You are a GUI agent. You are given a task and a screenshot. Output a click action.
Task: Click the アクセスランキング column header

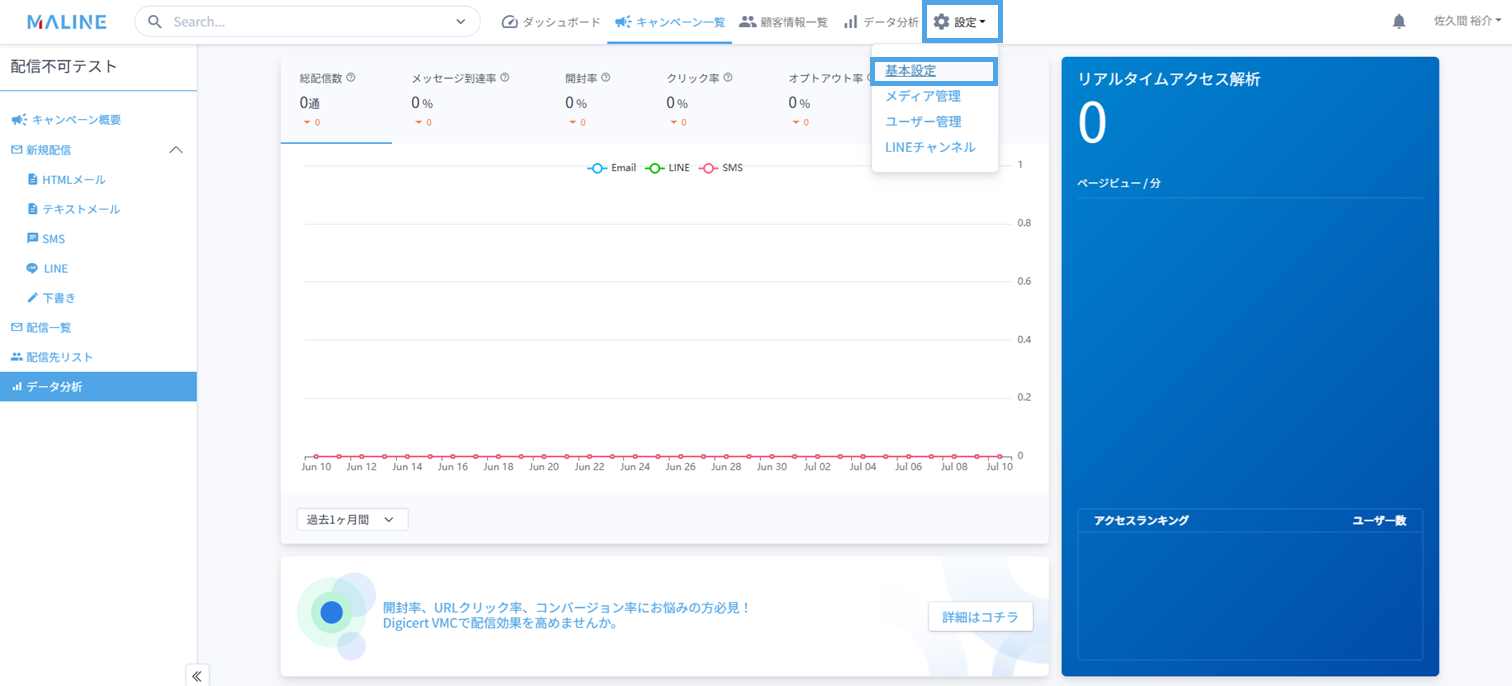point(1141,521)
